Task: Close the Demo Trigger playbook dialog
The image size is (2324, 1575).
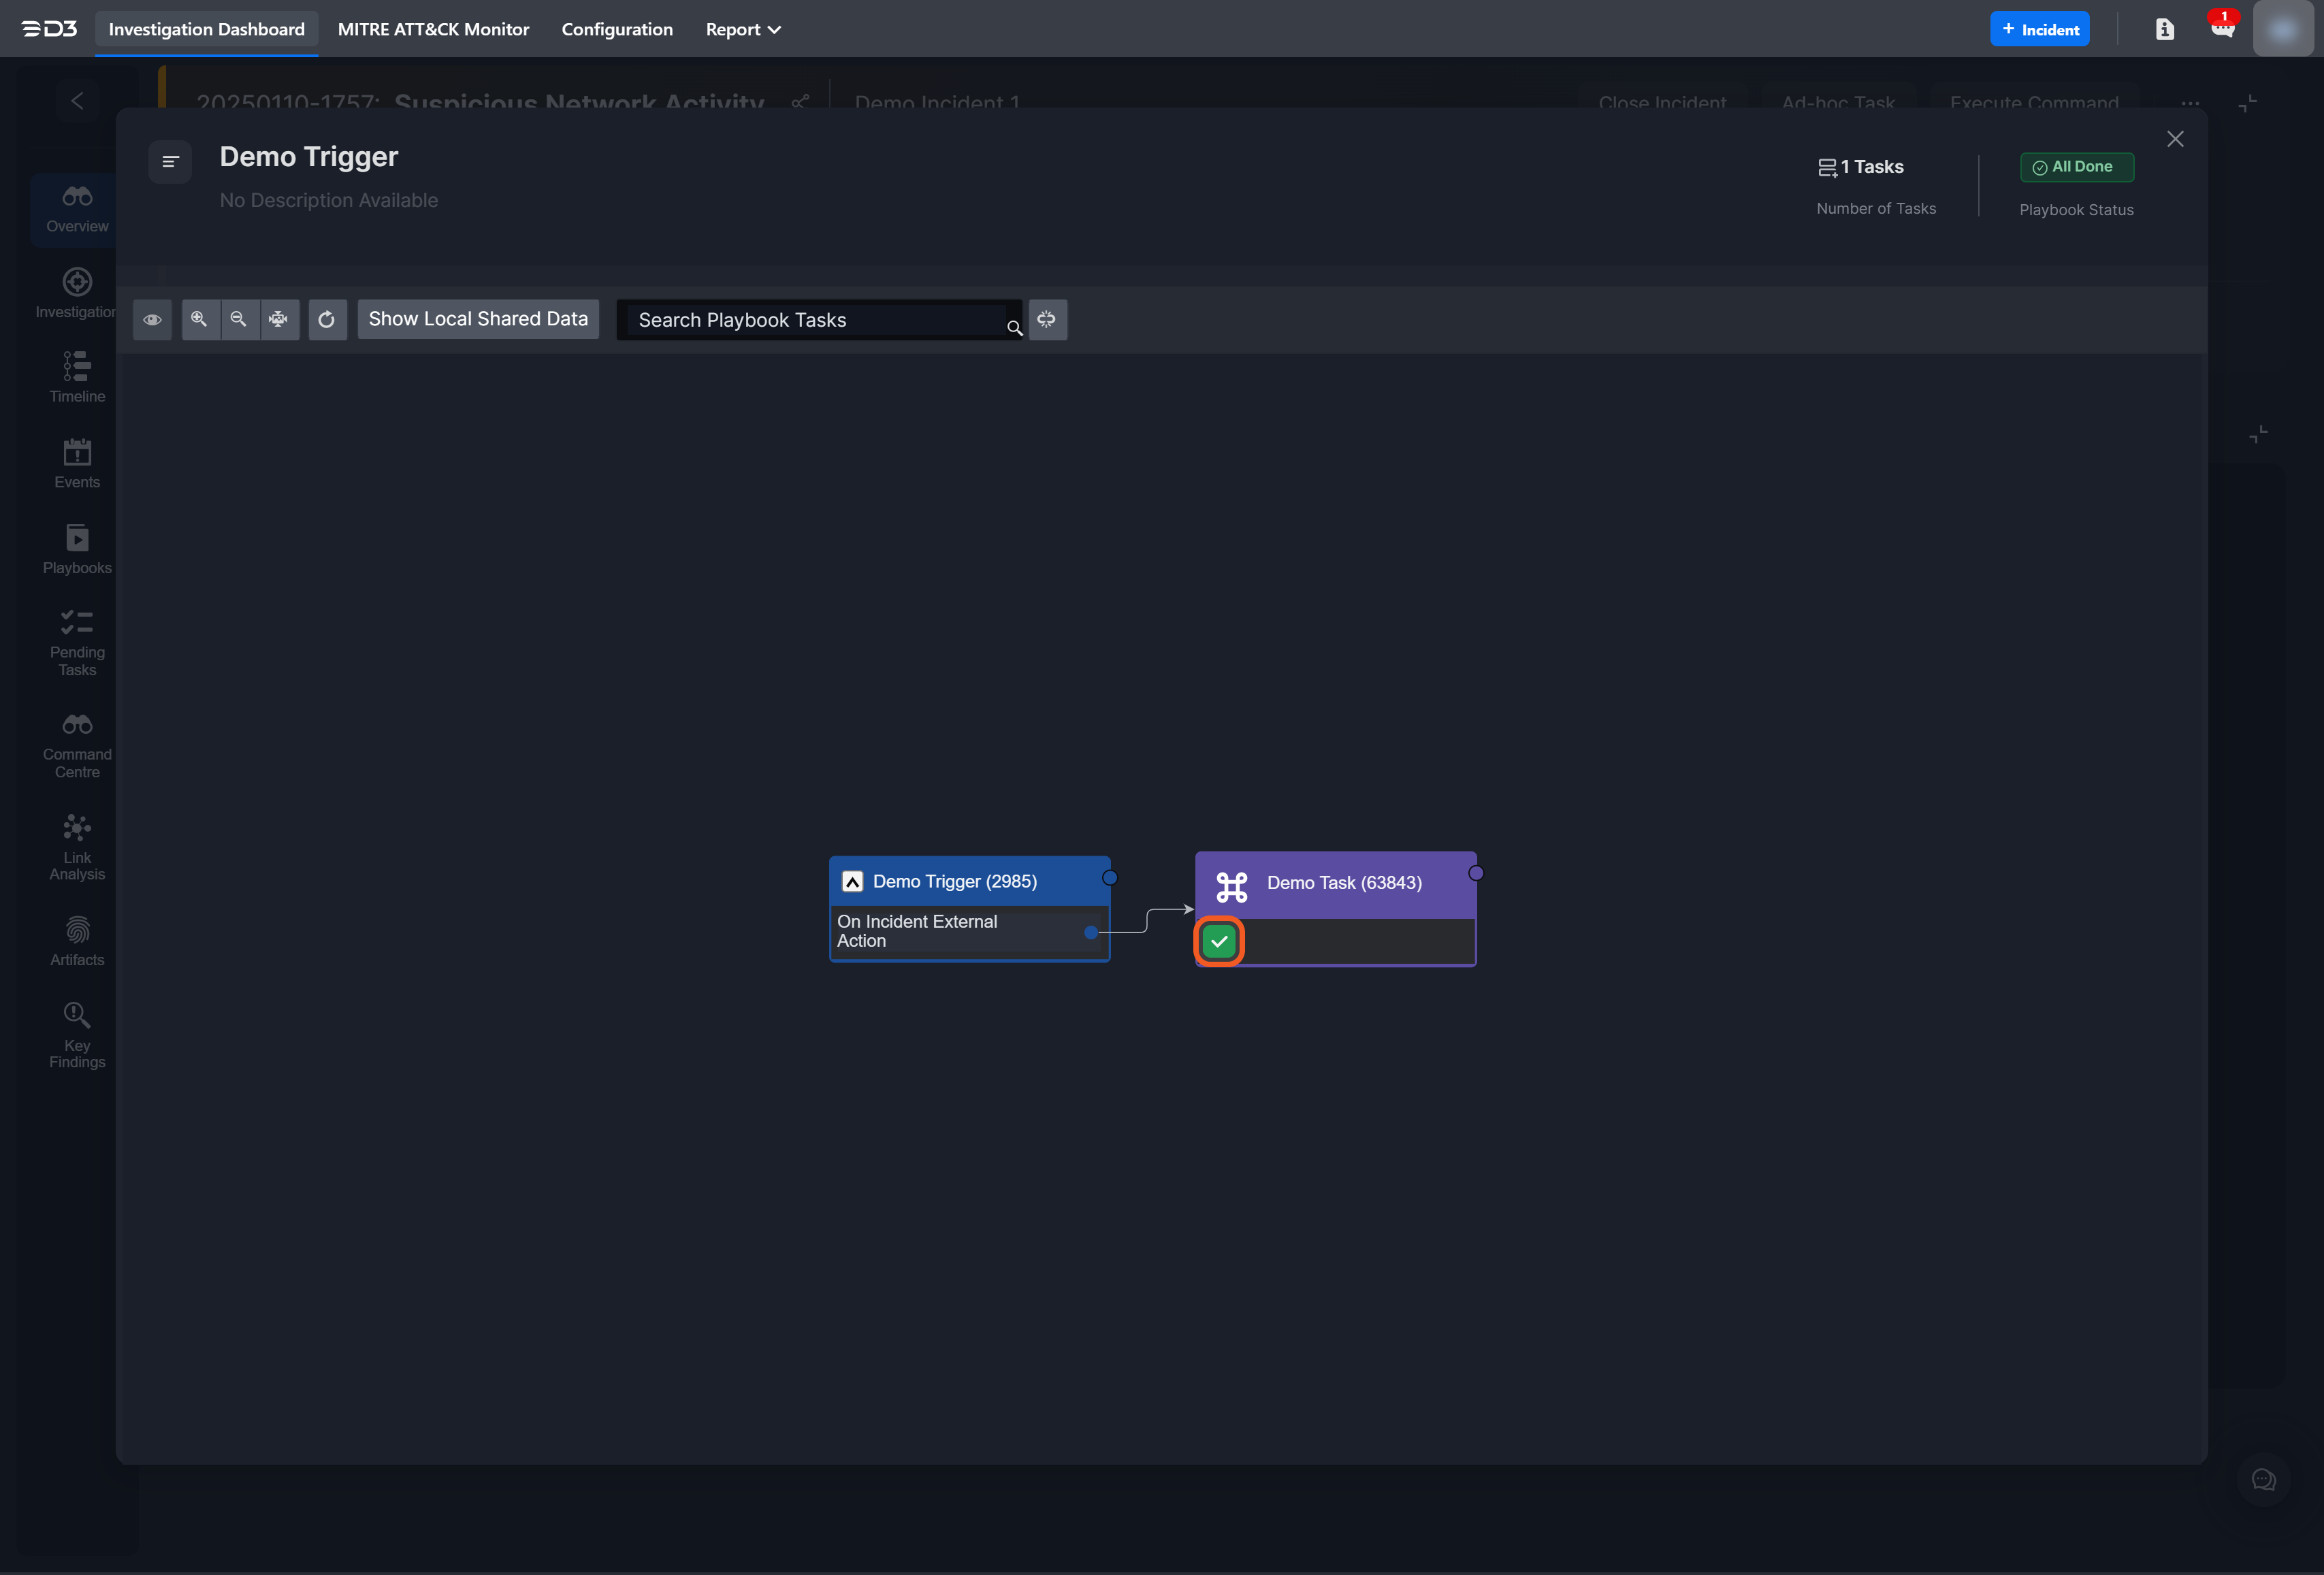Action: tap(2175, 139)
